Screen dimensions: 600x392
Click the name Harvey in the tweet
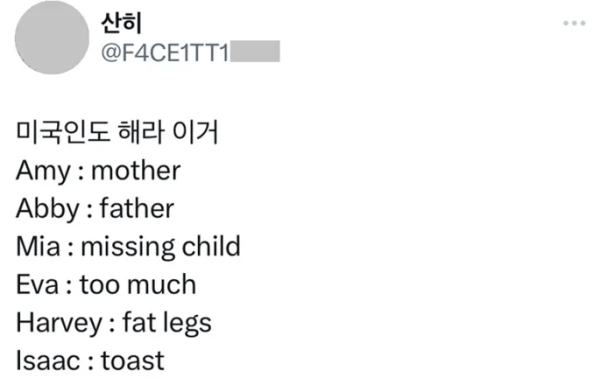click(x=59, y=323)
